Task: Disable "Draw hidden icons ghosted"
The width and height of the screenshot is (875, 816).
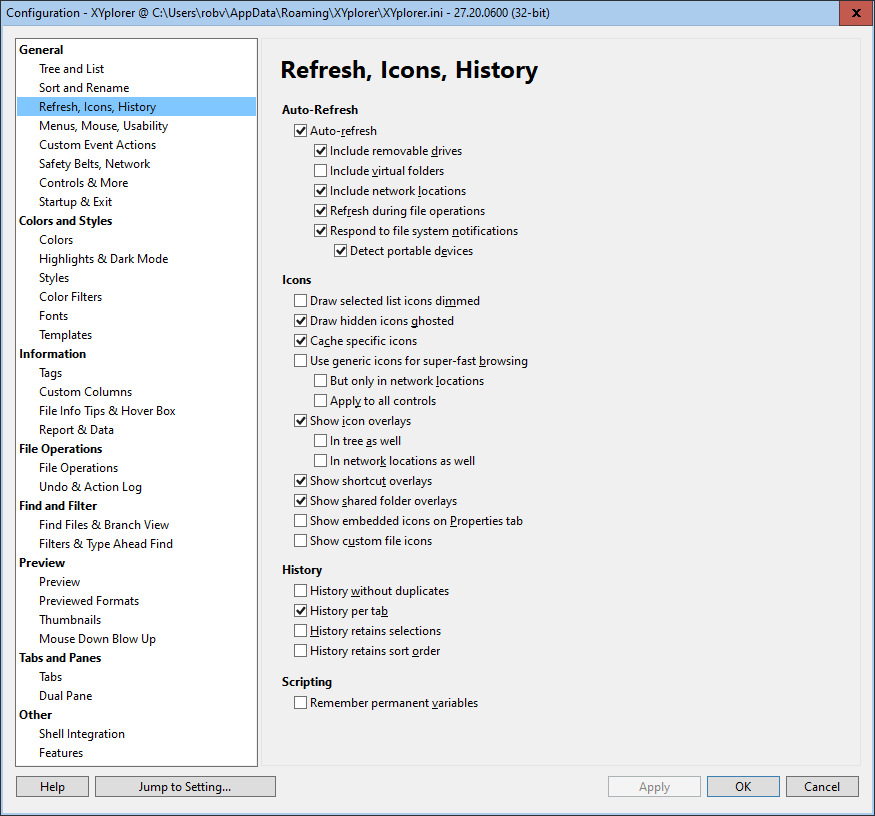Action: tap(300, 320)
